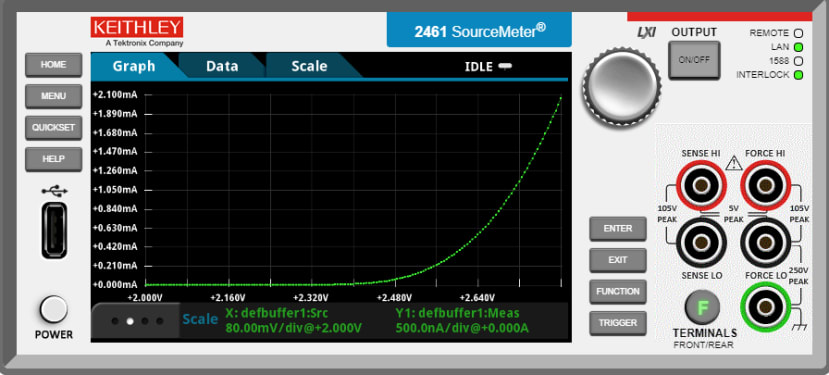Tap the QUICKSET button

click(x=53, y=128)
